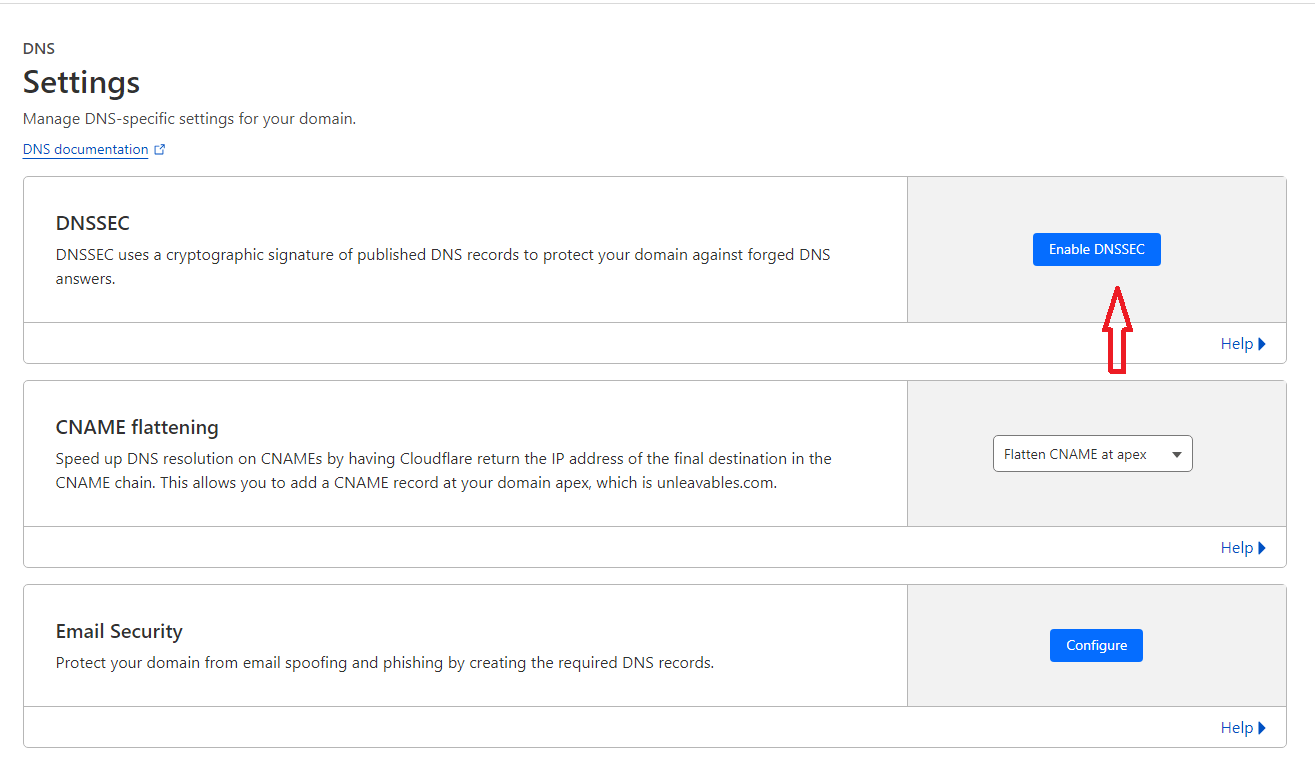
Task: Click the Settings page title
Action: click(x=80, y=83)
